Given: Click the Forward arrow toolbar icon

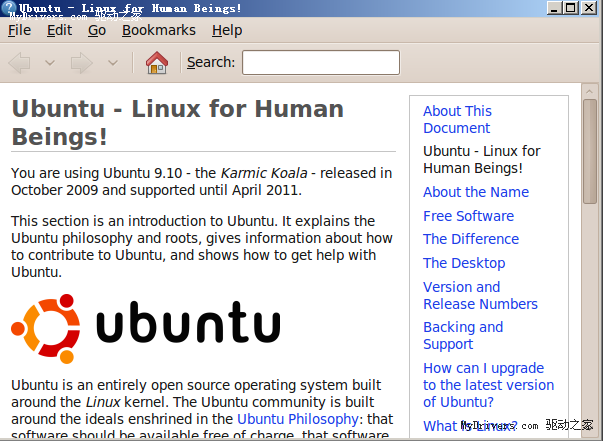Looking at the screenshot, I should tap(82, 62).
